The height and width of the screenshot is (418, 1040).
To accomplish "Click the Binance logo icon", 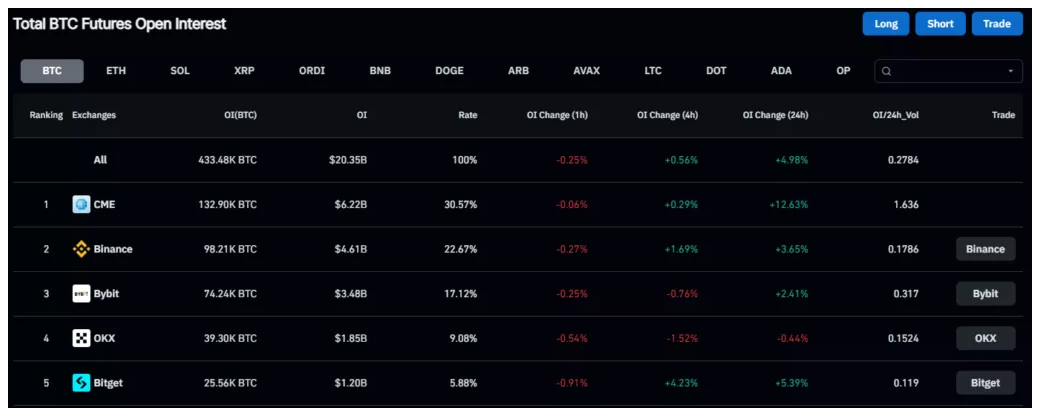I will (x=82, y=249).
